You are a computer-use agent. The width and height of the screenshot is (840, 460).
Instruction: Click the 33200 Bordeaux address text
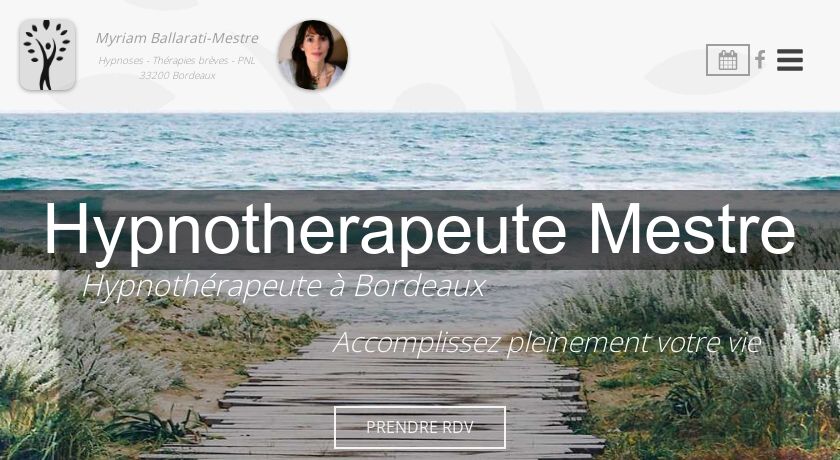pyautogui.click(x=177, y=76)
